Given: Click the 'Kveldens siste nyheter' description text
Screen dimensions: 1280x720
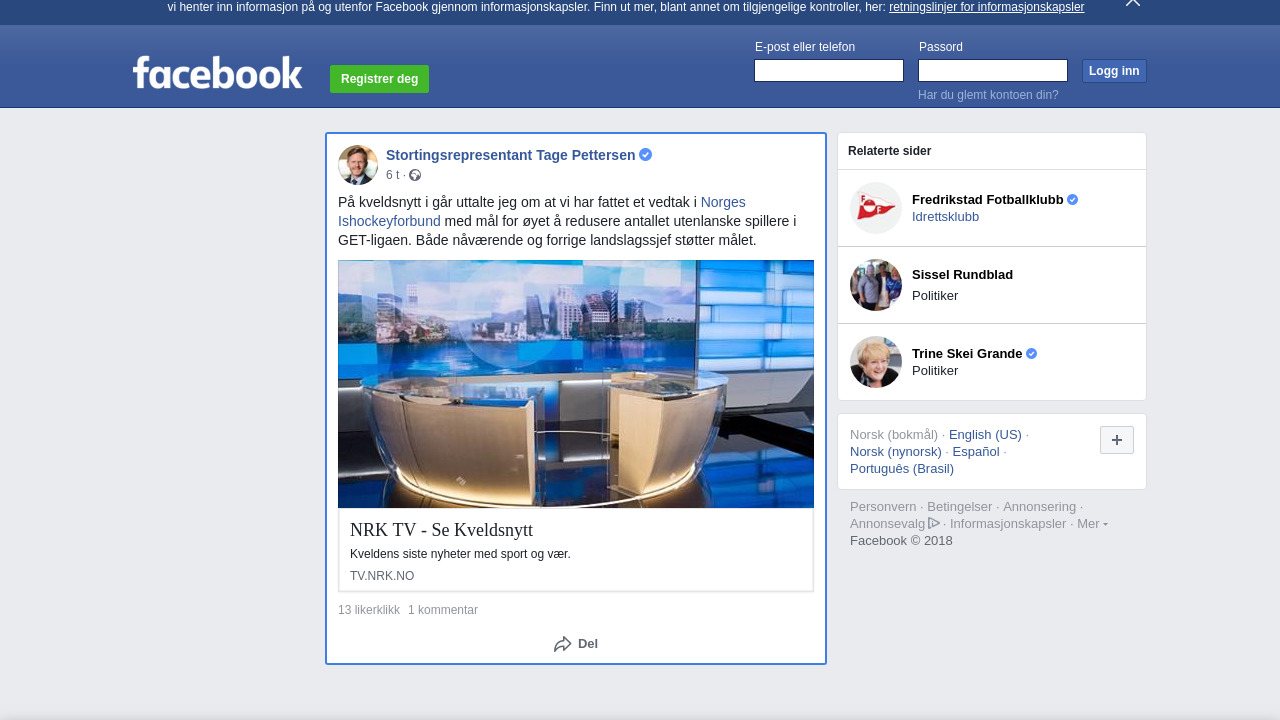Looking at the screenshot, I should [x=460, y=554].
